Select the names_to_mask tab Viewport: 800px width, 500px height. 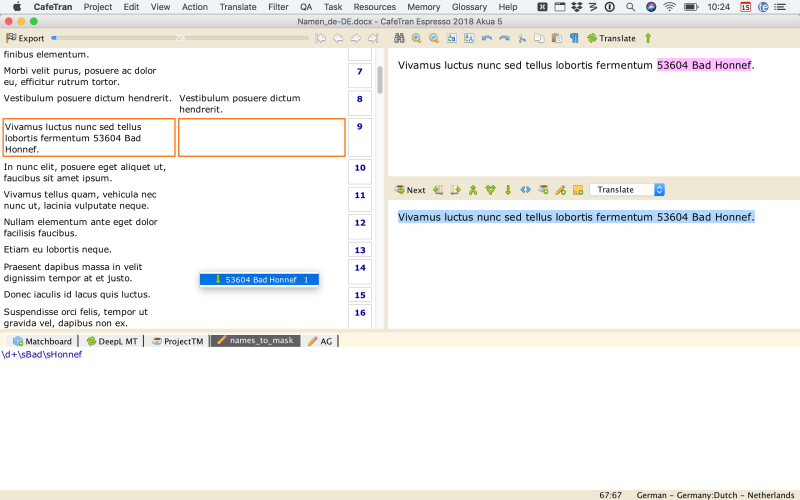[256, 341]
